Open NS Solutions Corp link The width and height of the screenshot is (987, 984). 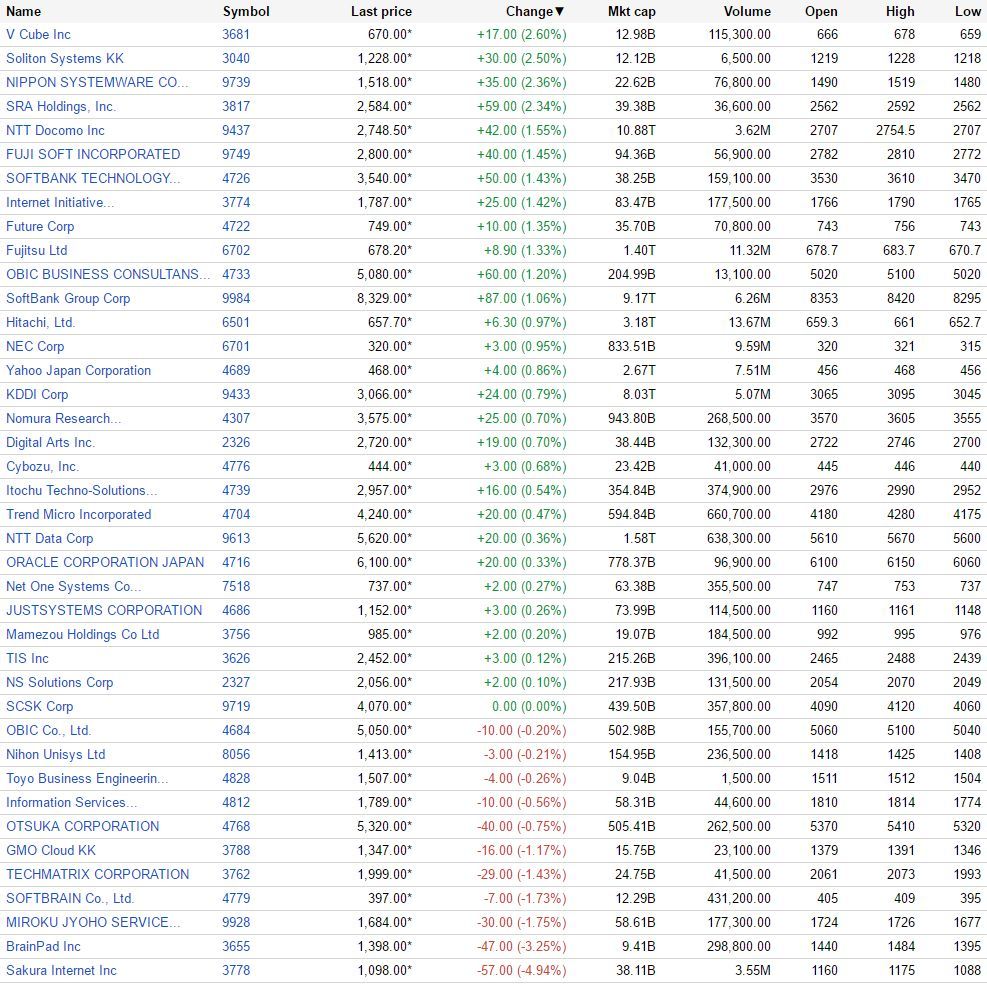click(x=60, y=682)
